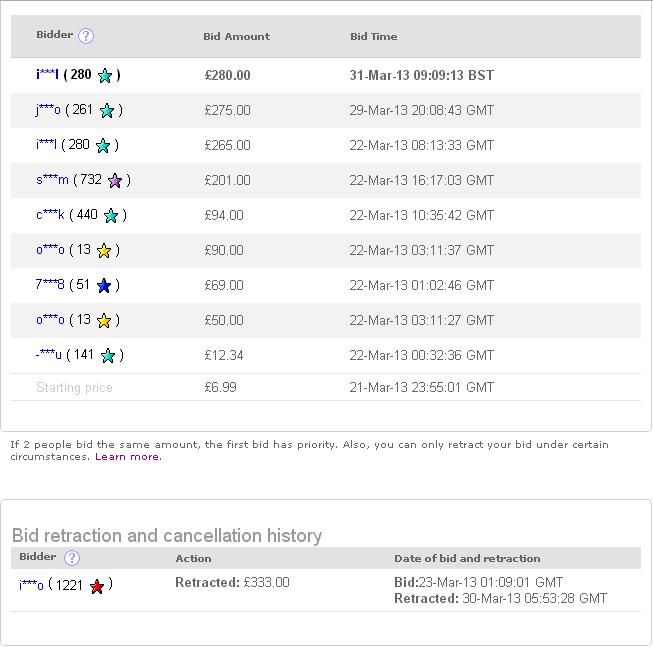Open bidder s***m profile link
653x648 pixels.
[52, 180]
